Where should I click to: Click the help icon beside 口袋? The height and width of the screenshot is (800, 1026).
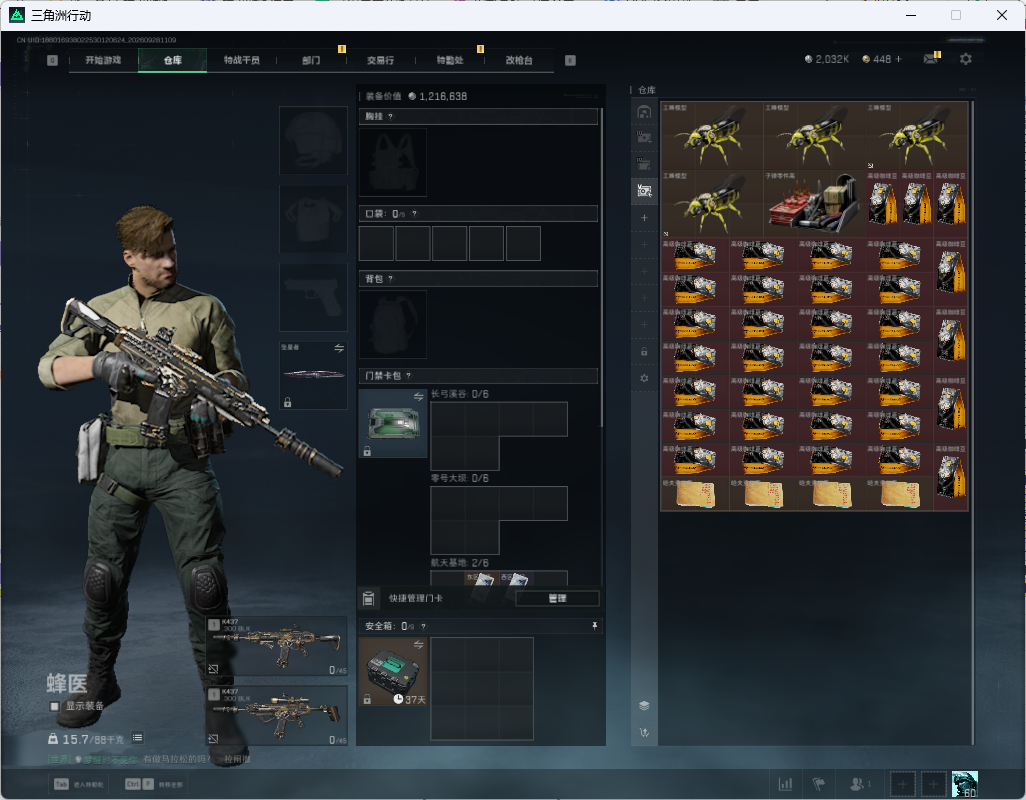coord(414,214)
